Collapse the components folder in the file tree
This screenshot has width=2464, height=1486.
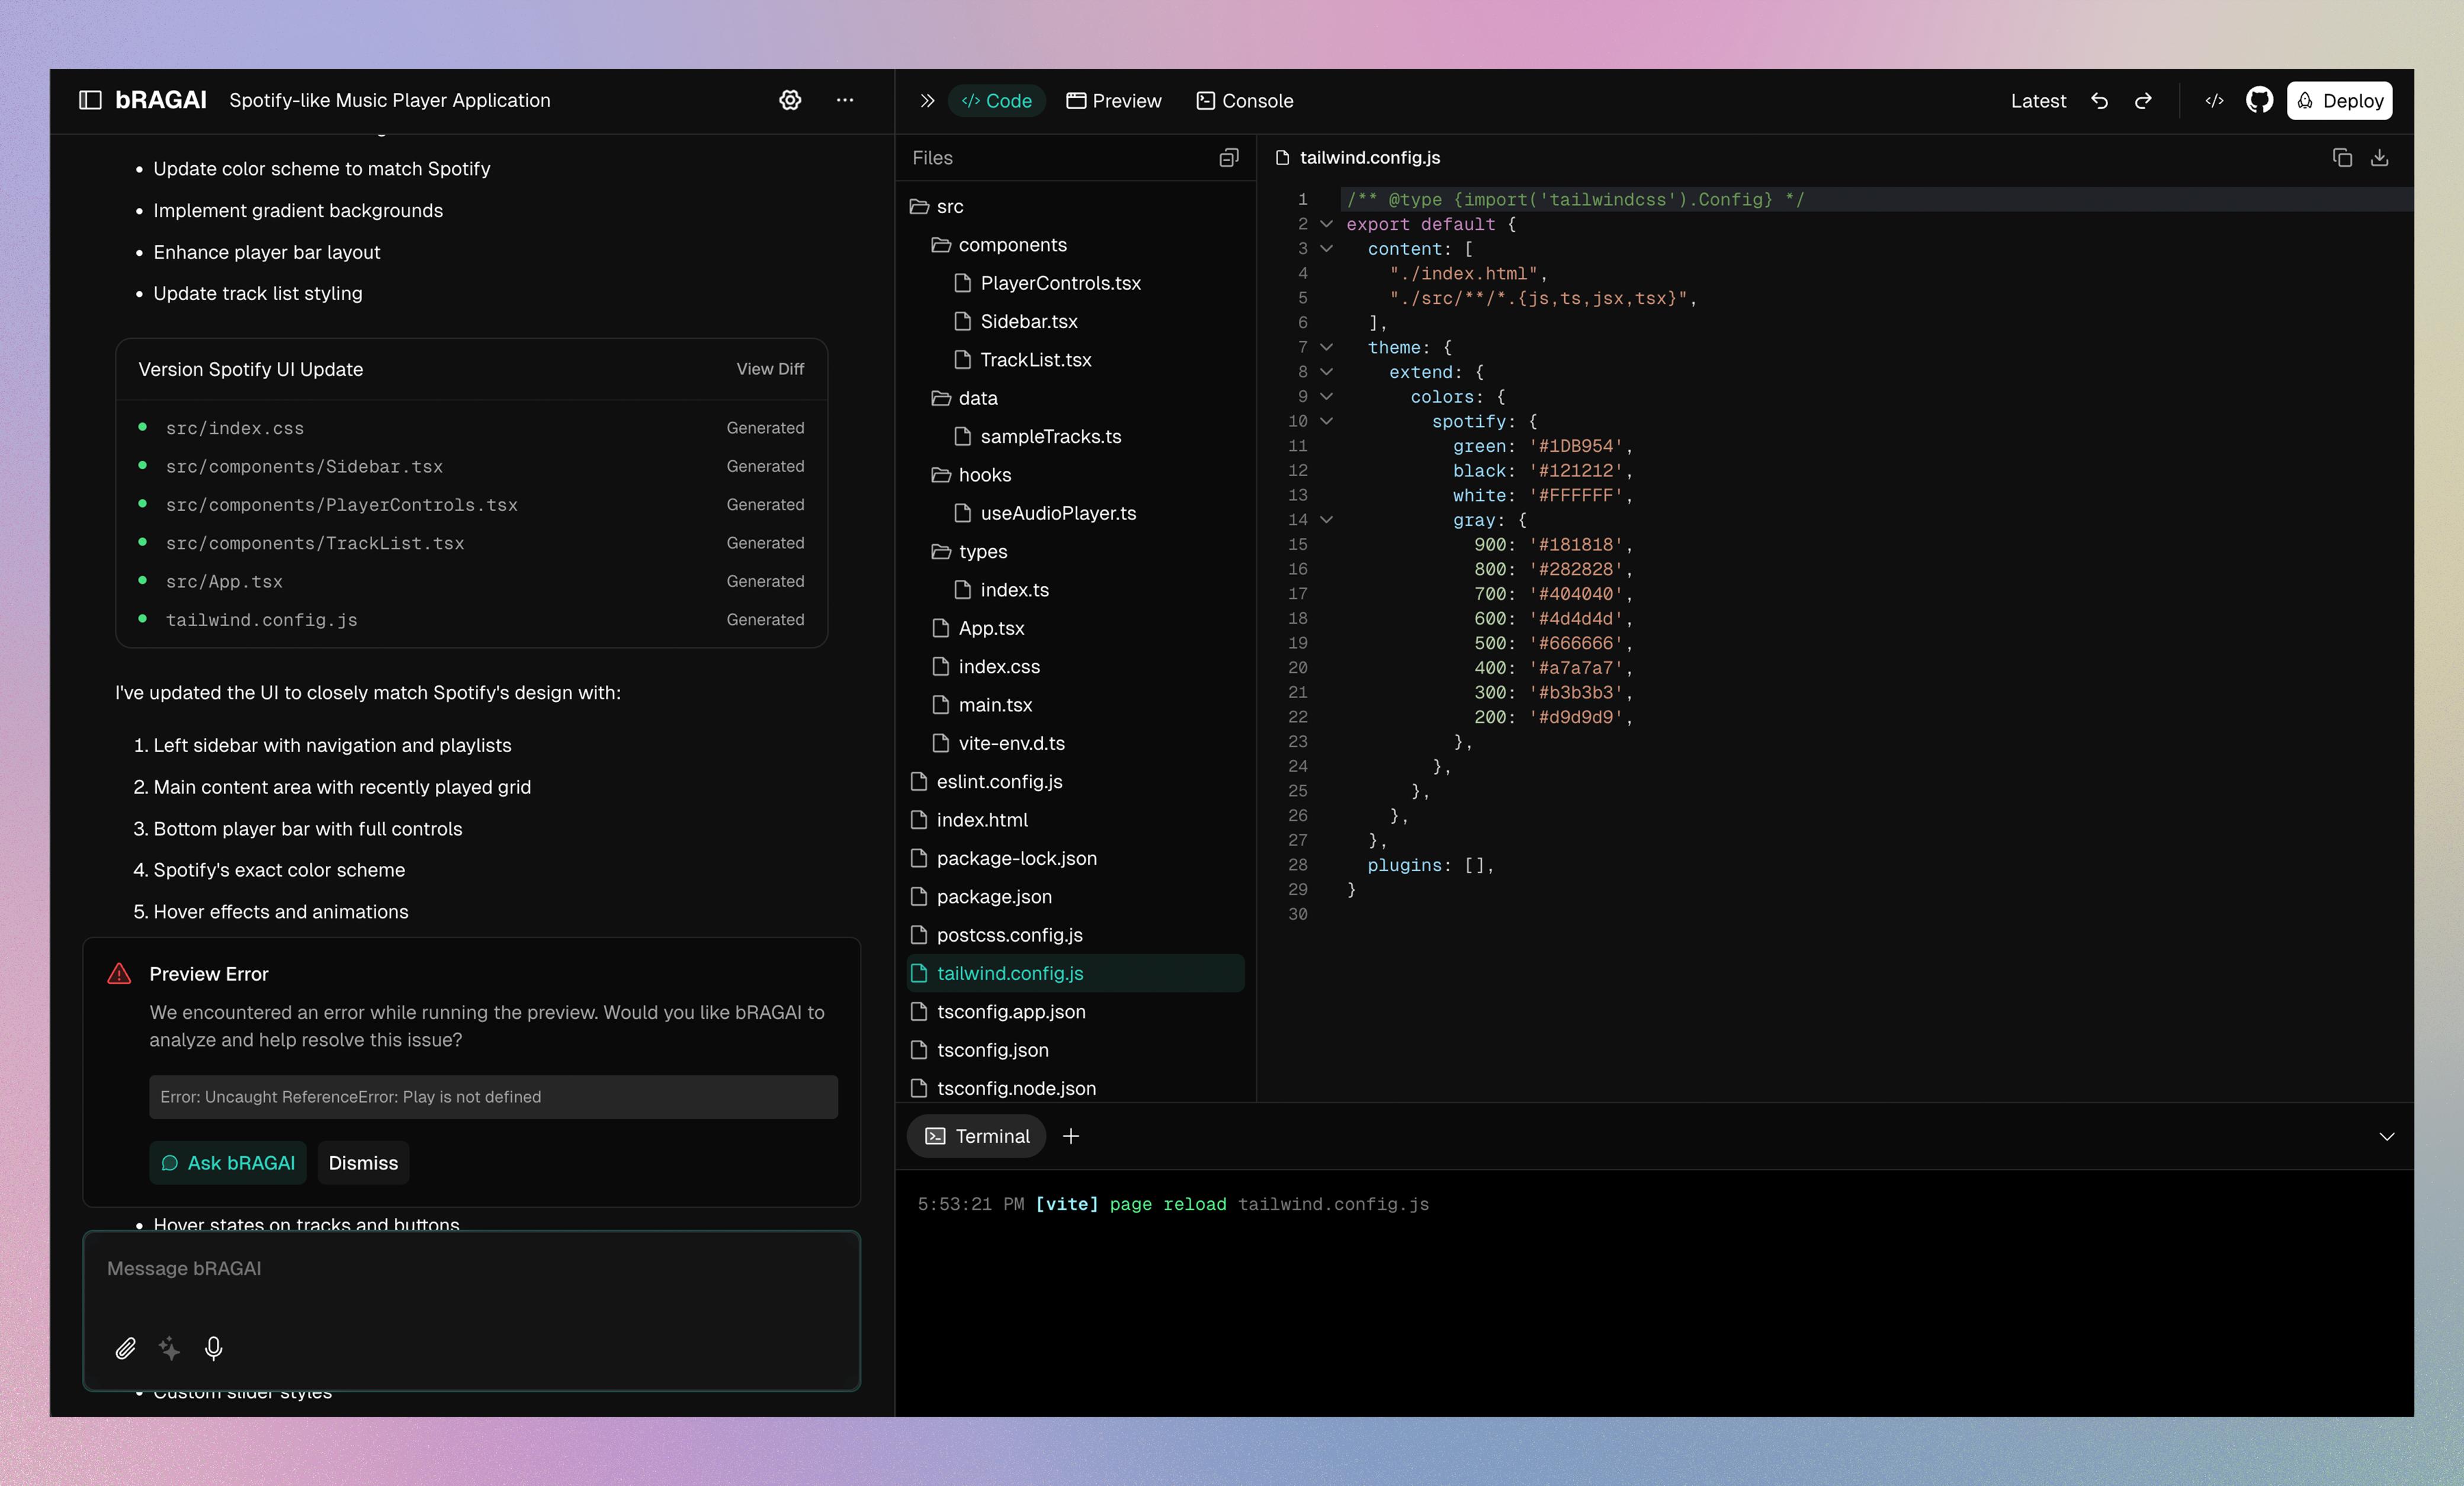click(1012, 245)
